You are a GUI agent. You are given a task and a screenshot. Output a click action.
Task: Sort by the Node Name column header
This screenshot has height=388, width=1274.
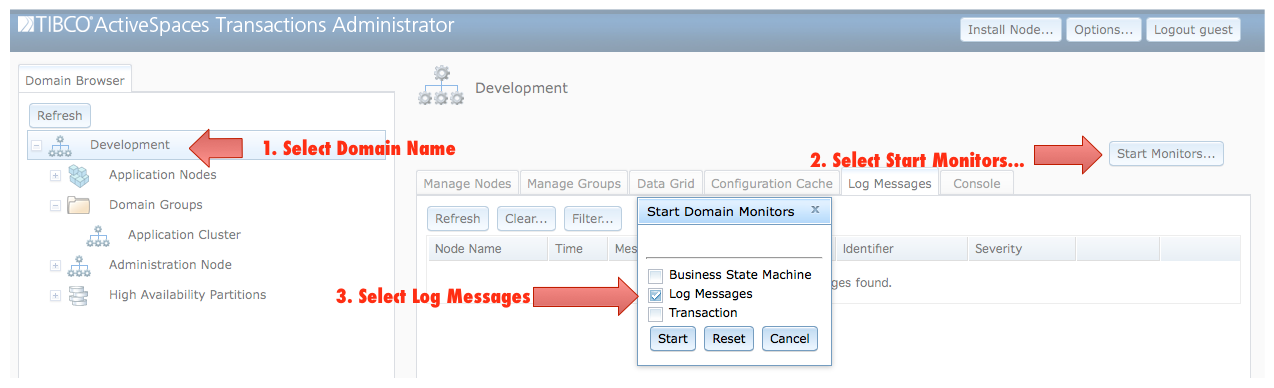click(487, 249)
